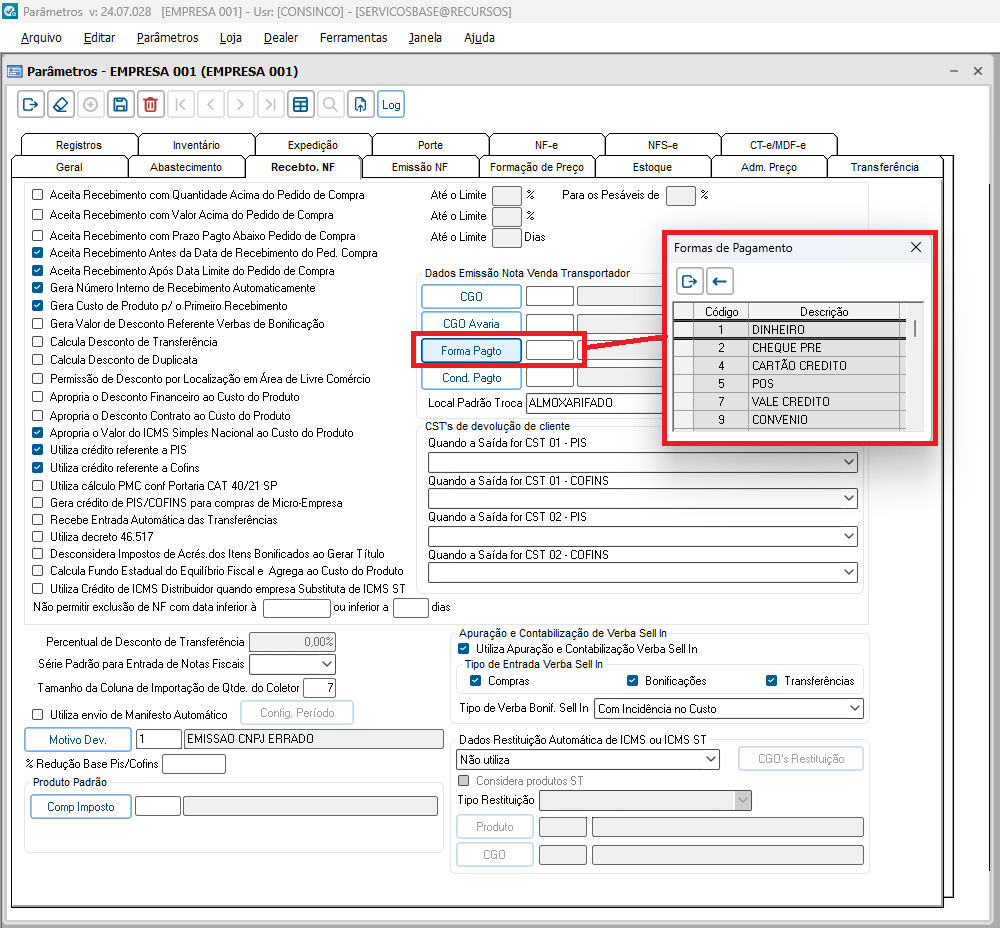
Task: Go to last record navigation icon
Action: tap(270, 105)
